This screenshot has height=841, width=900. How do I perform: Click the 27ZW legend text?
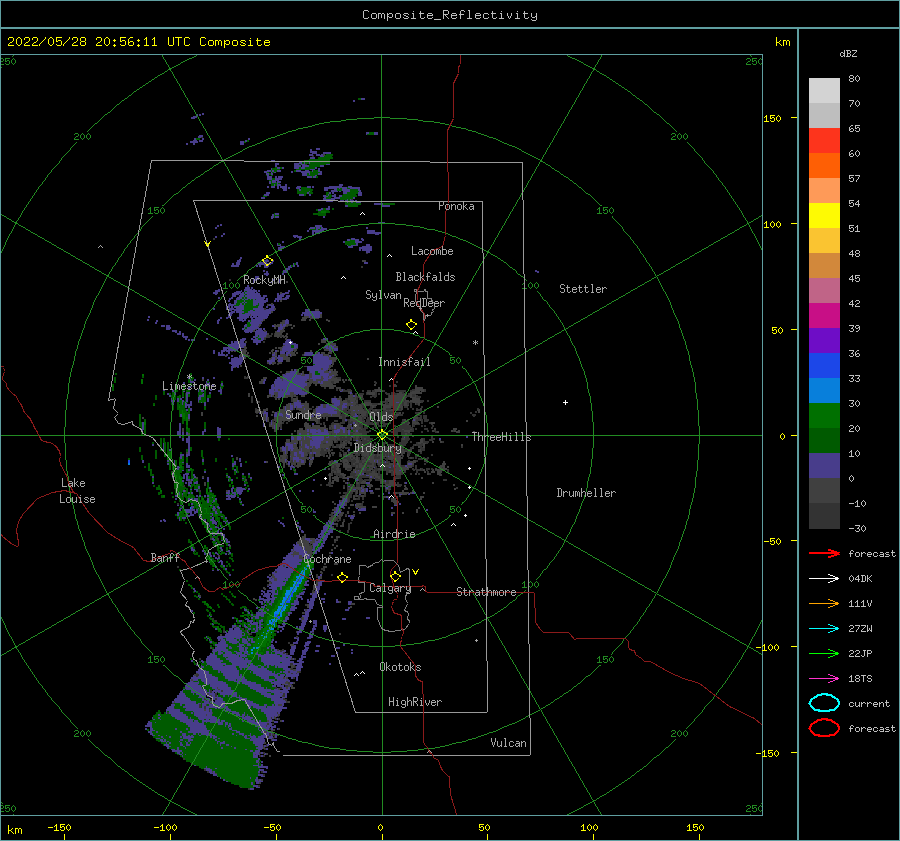[860, 629]
